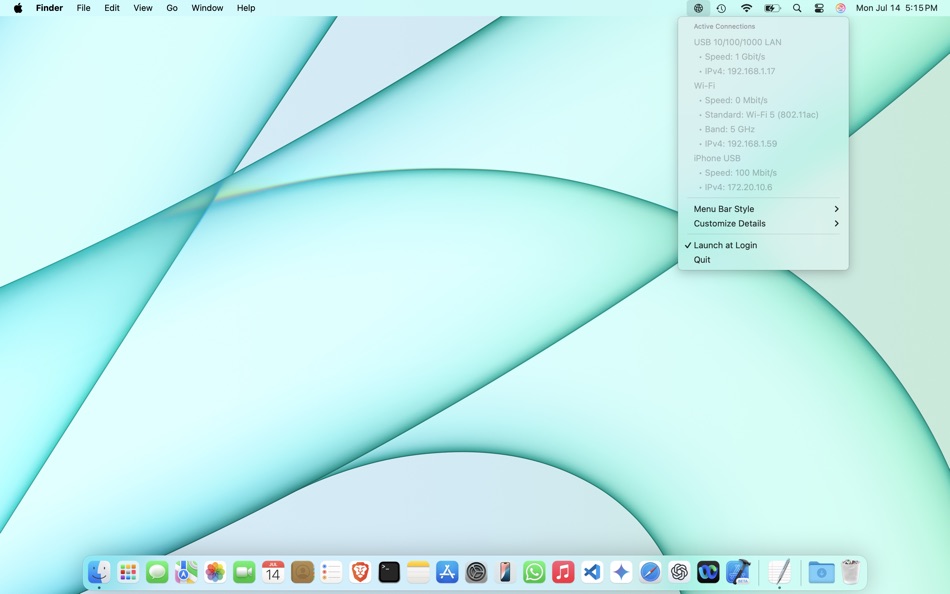Image resolution: width=950 pixels, height=594 pixels.
Task: Open the Reminders app
Action: (330, 572)
